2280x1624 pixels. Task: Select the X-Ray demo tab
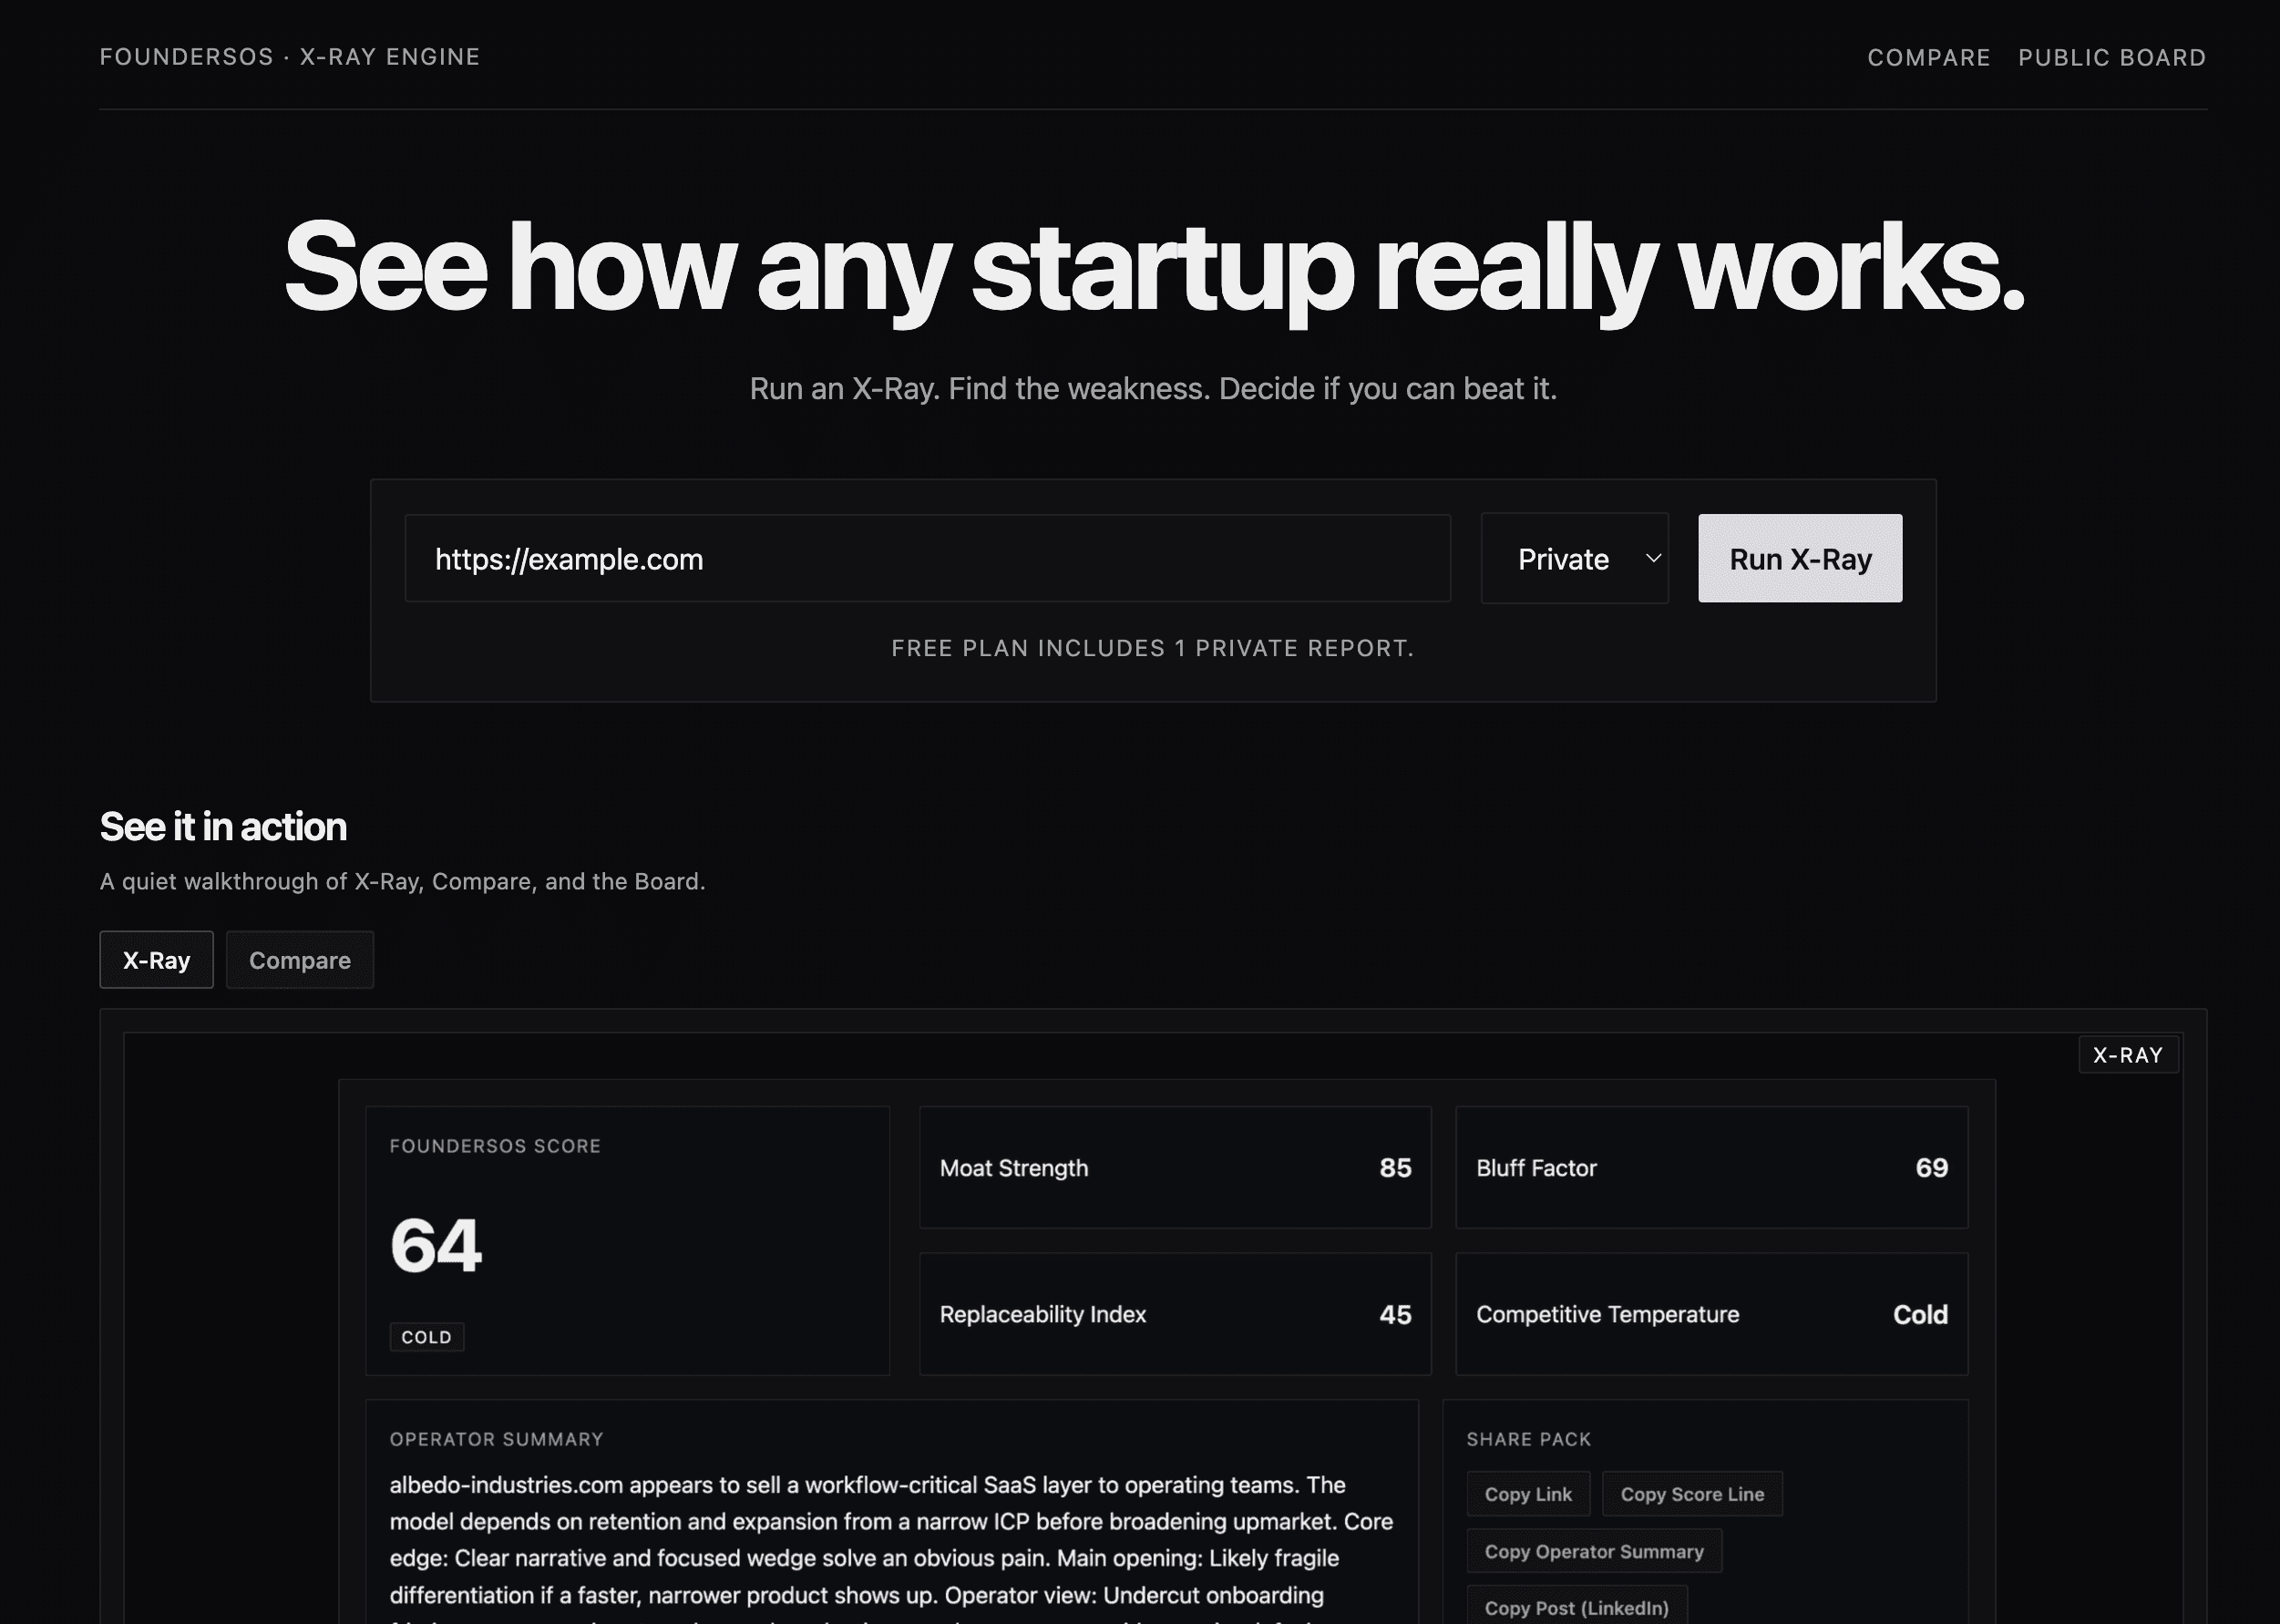156,960
